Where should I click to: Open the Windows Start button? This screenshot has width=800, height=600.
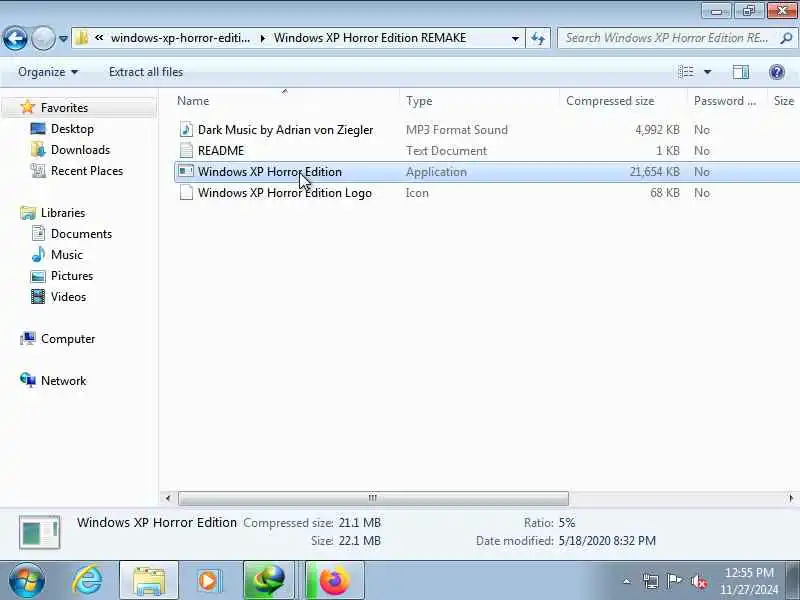(x=27, y=581)
